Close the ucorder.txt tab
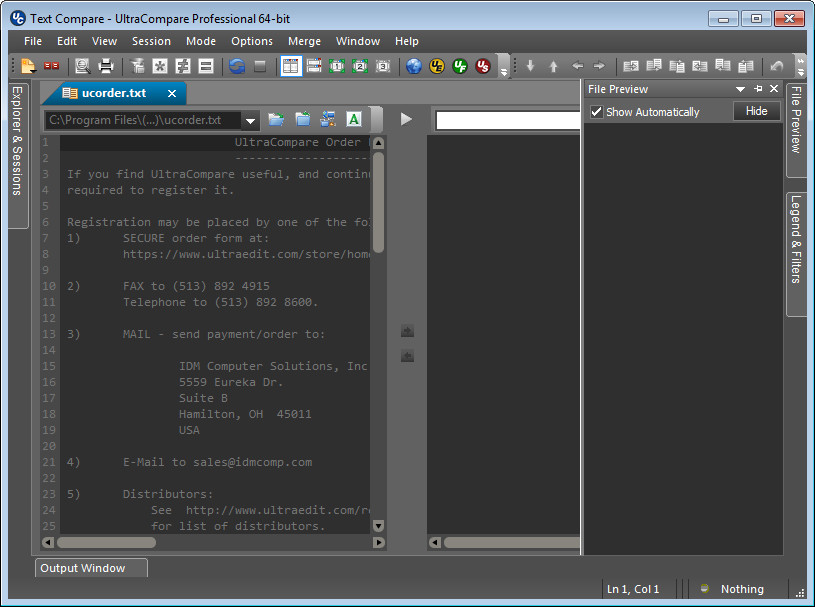The image size is (815, 607). pos(172,94)
